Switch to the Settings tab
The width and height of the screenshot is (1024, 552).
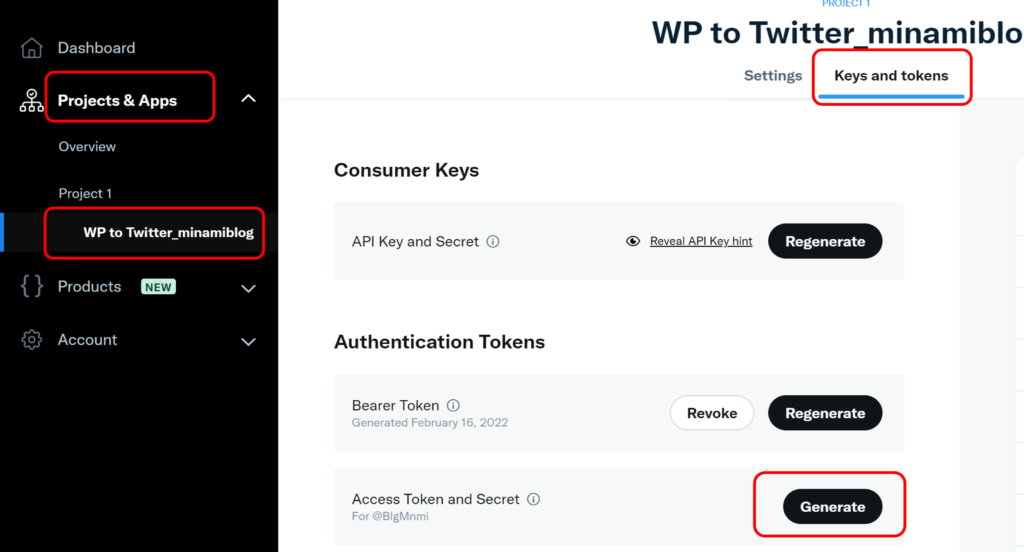(773, 76)
